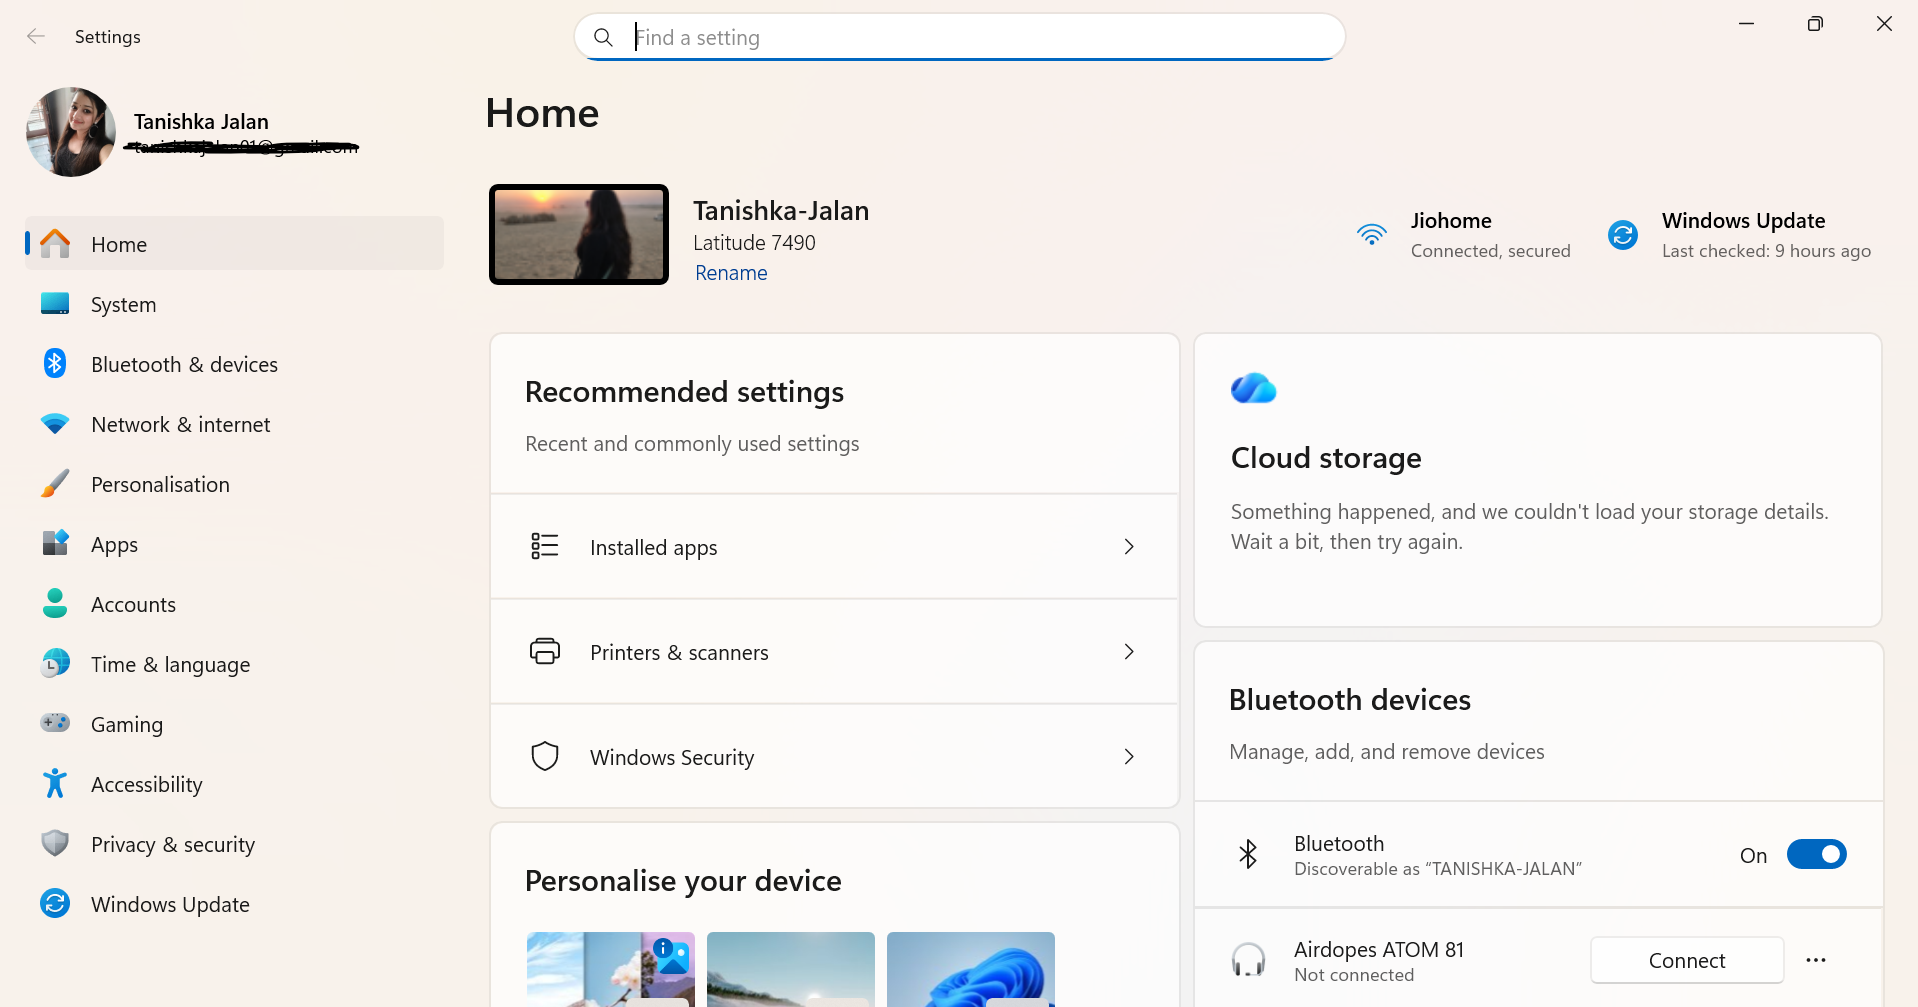Image resolution: width=1918 pixels, height=1007 pixels.
Task: Expand Installed apps chevron
Action: (x=1129, y=546)
